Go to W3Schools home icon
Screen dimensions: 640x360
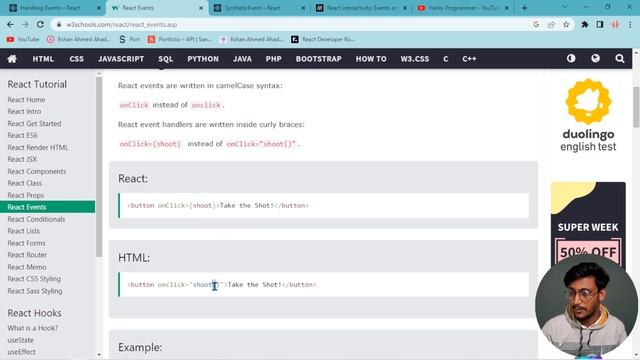12,59
